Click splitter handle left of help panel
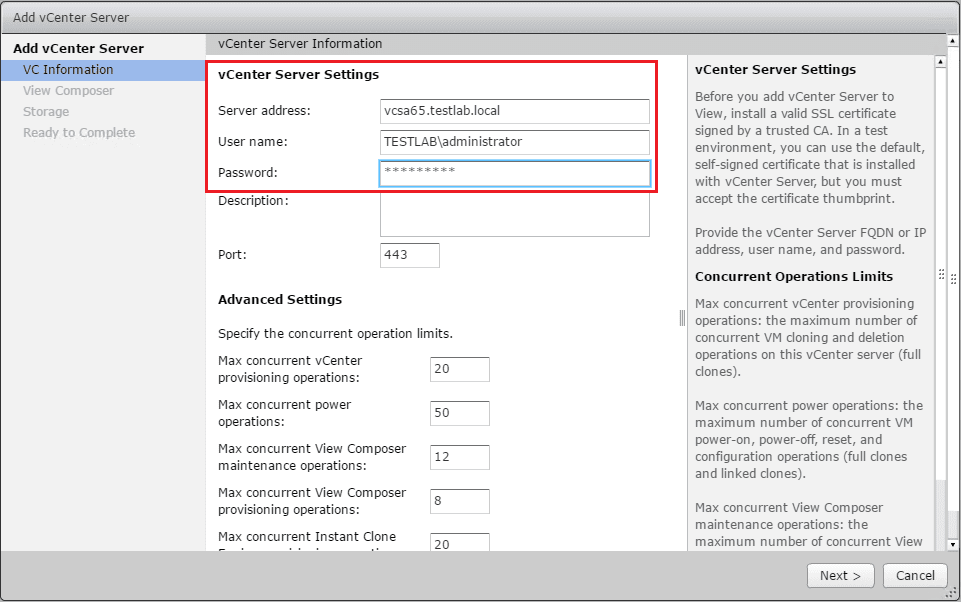Image resolution: width=961 pixels, height=602 pixels. point(682,317)
